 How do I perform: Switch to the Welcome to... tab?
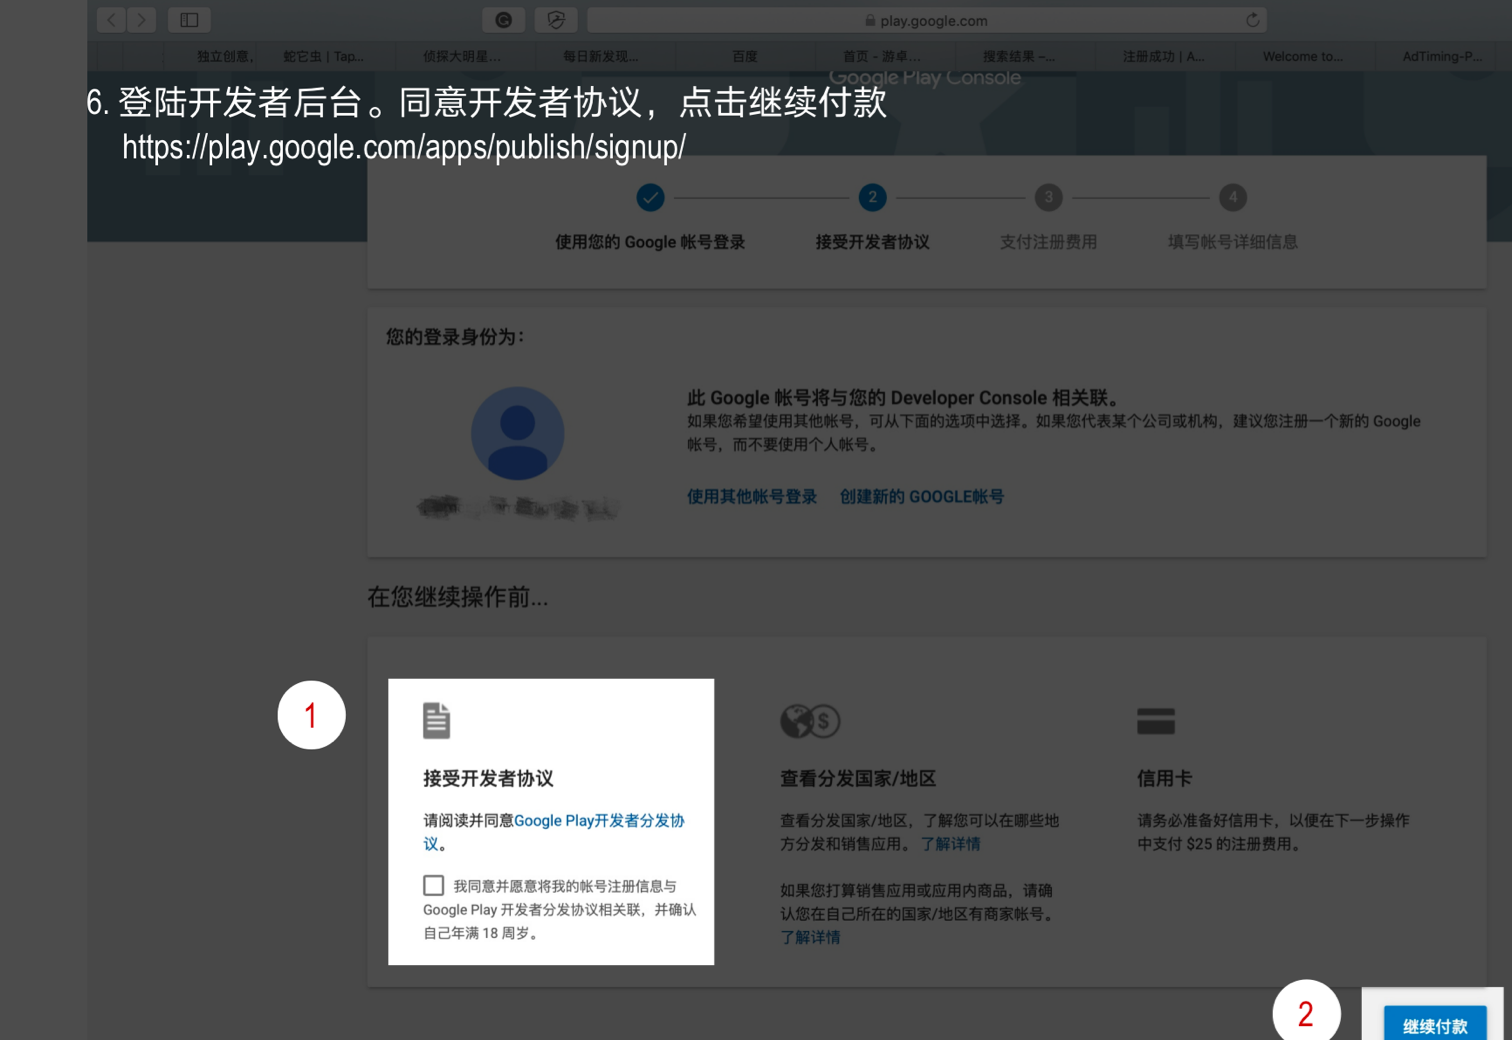1303,56
